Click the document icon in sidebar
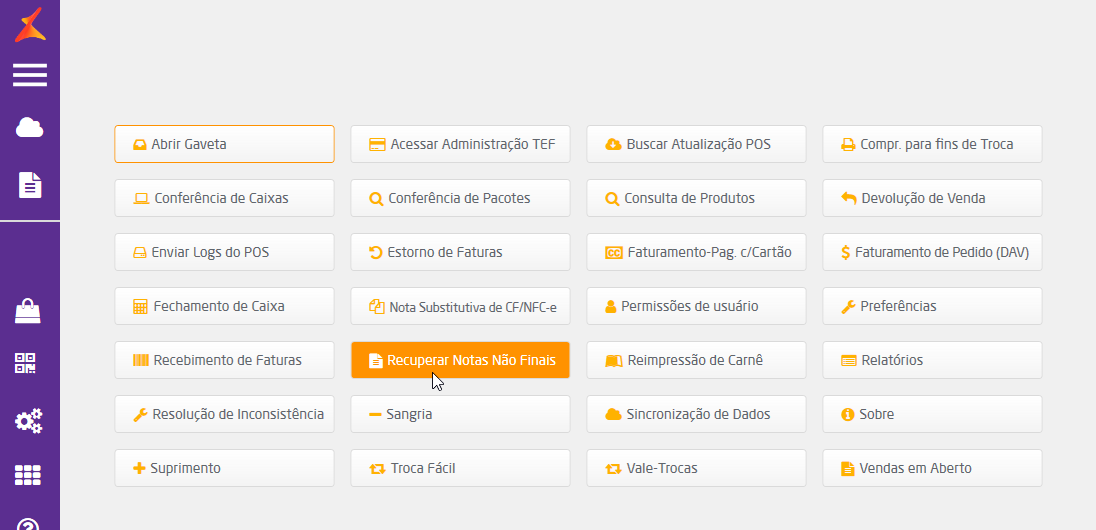Image resolution: width=1096 pixels, height=530 pixels. [30, 184]
